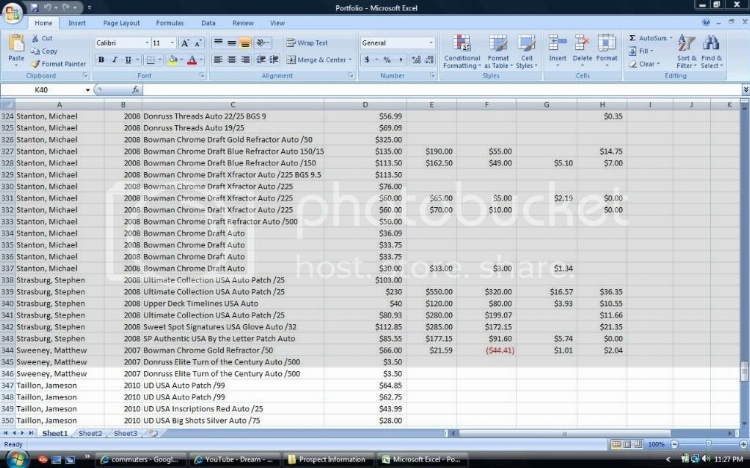The width and height of the screenshot is (750, 468).
Task: Click the AutoSum button
Action: tap(648, 38)
